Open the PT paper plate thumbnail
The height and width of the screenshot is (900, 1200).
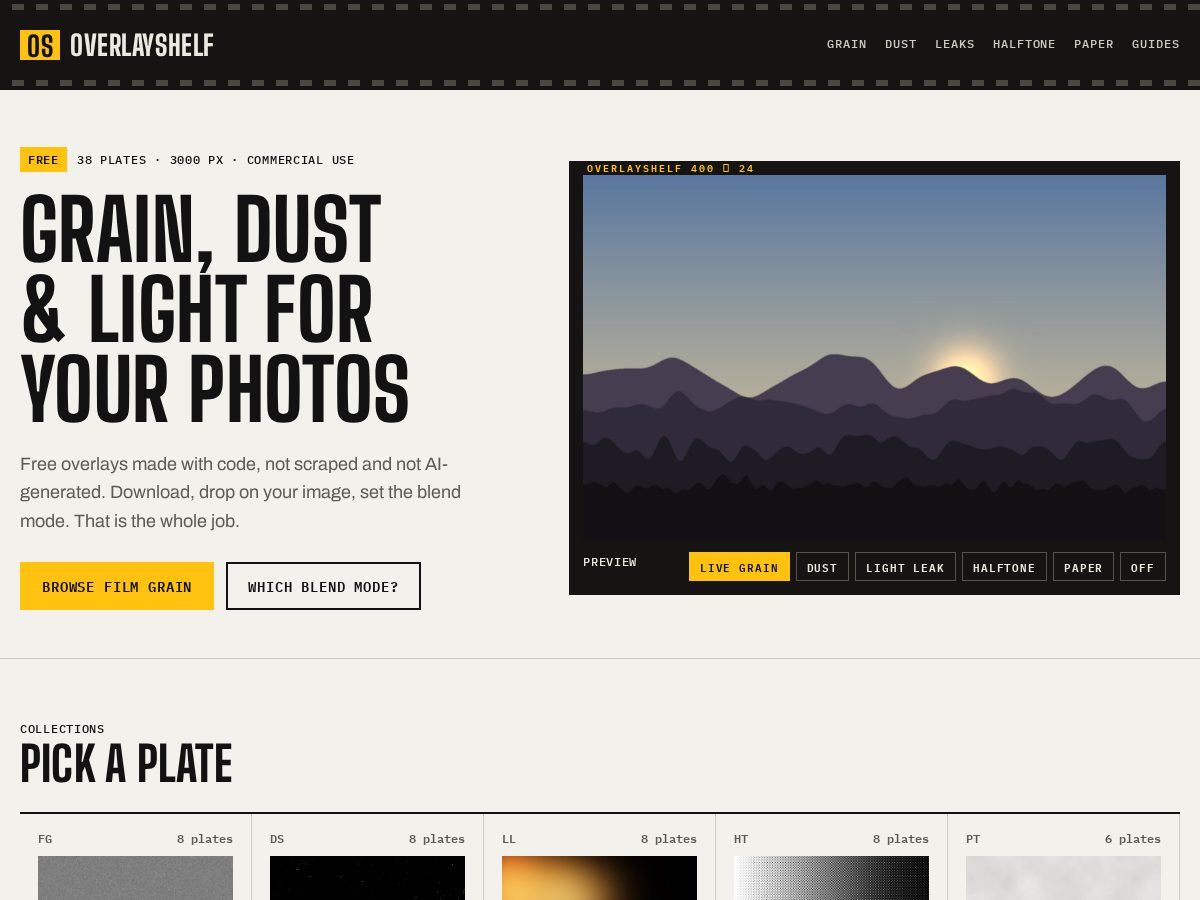tap(1063, 878)
